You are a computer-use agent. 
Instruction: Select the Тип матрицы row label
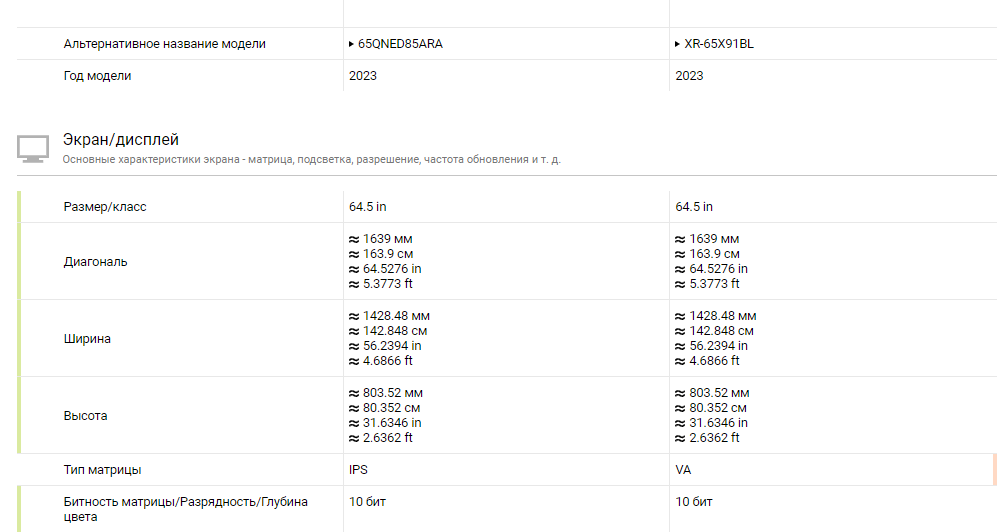click(102, 470)
